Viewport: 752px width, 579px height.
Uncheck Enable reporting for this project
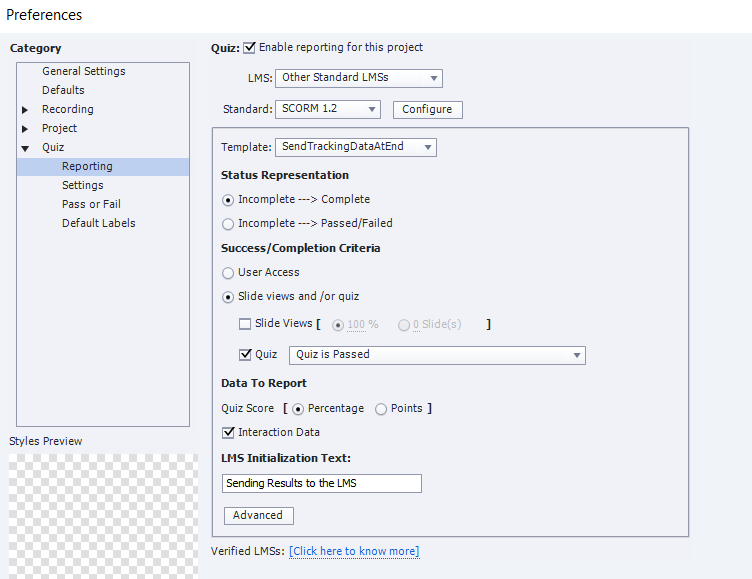pos(249,48)
